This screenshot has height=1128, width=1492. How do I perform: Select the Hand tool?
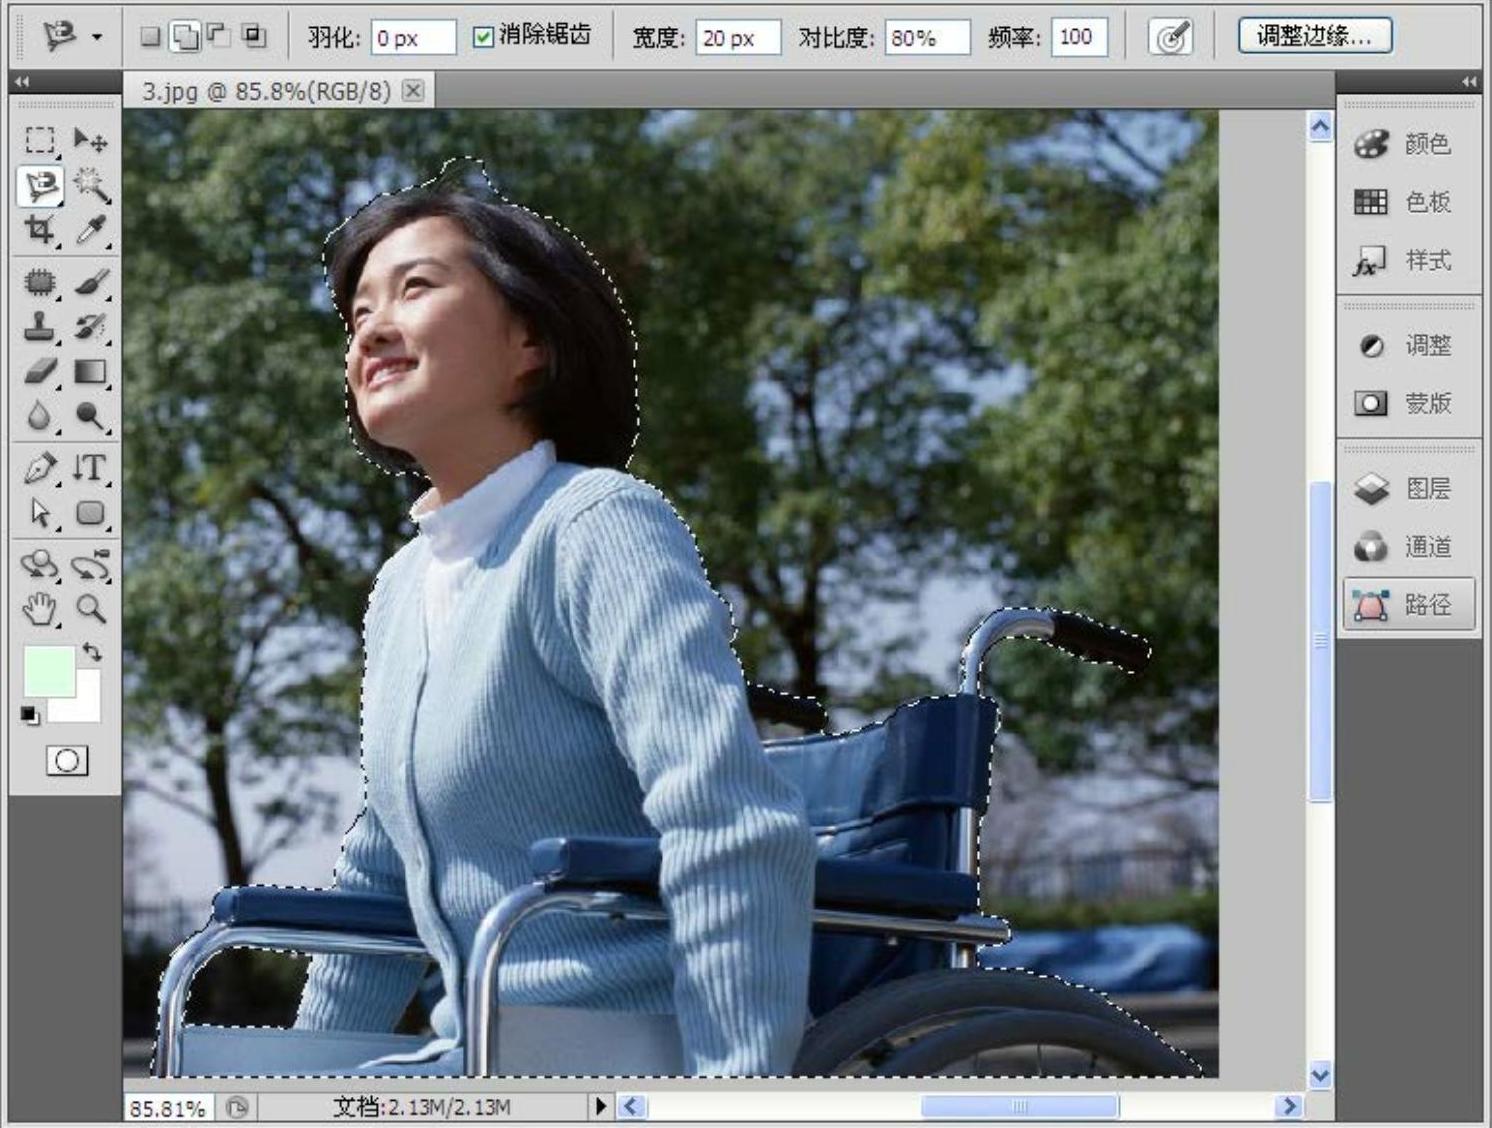point(39,608)
